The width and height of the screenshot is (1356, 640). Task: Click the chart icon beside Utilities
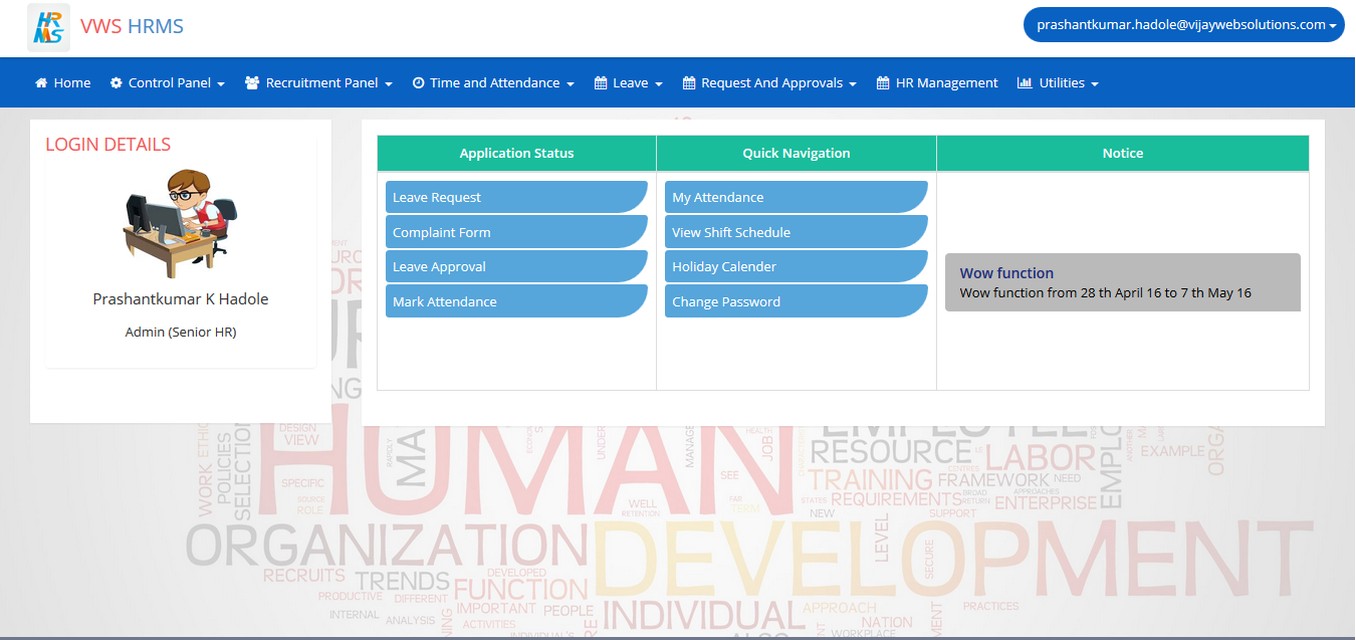coord(1025,82)
